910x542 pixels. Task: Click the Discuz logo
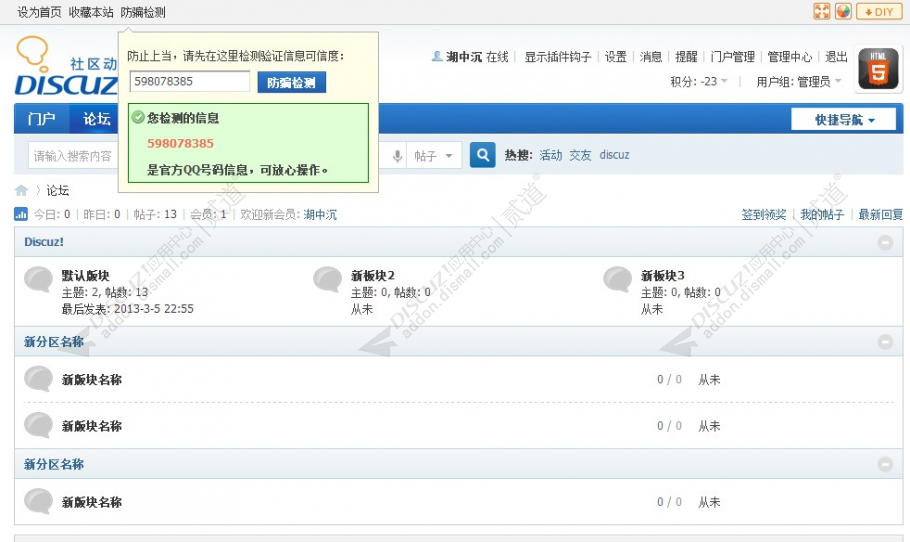coord(66,66)
